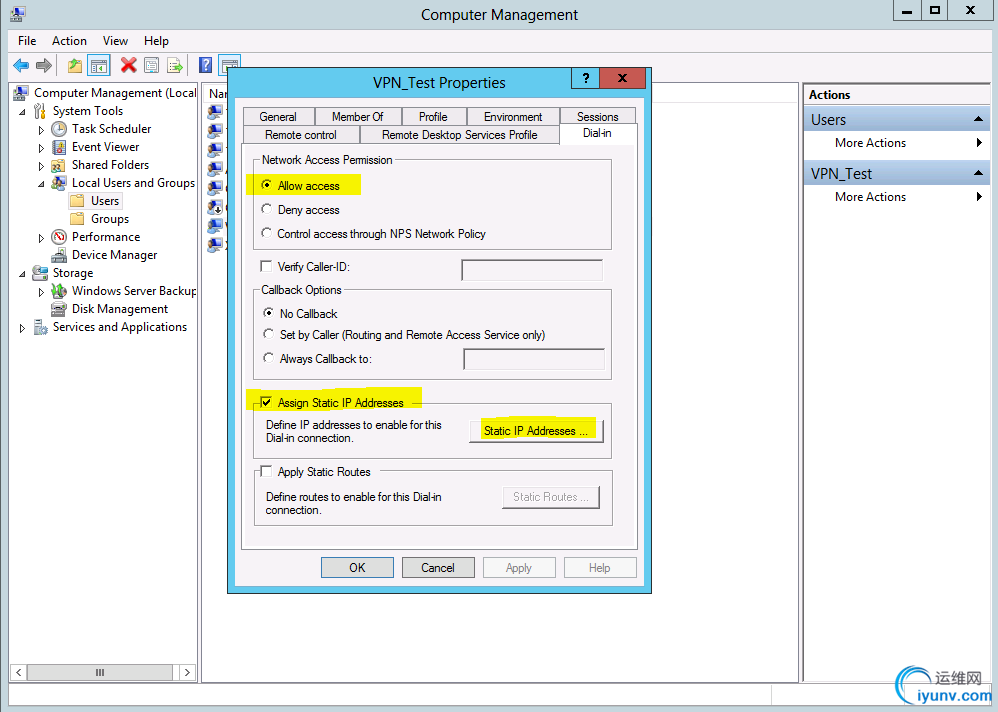Screen dimensions: 998x712
Task: Open More Actions under Users in Actions pane
Action: click(897, 143)
